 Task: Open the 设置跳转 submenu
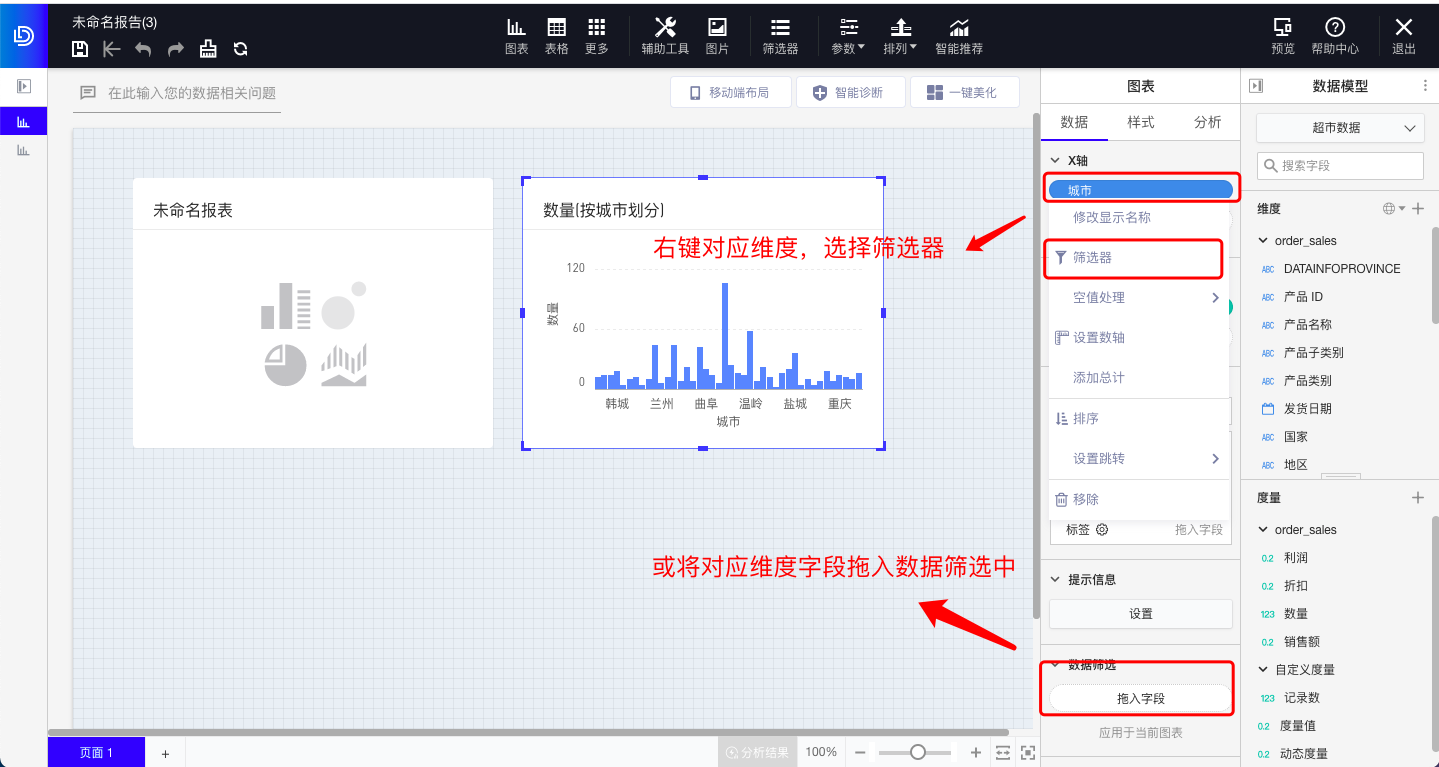coord(1138,458)
